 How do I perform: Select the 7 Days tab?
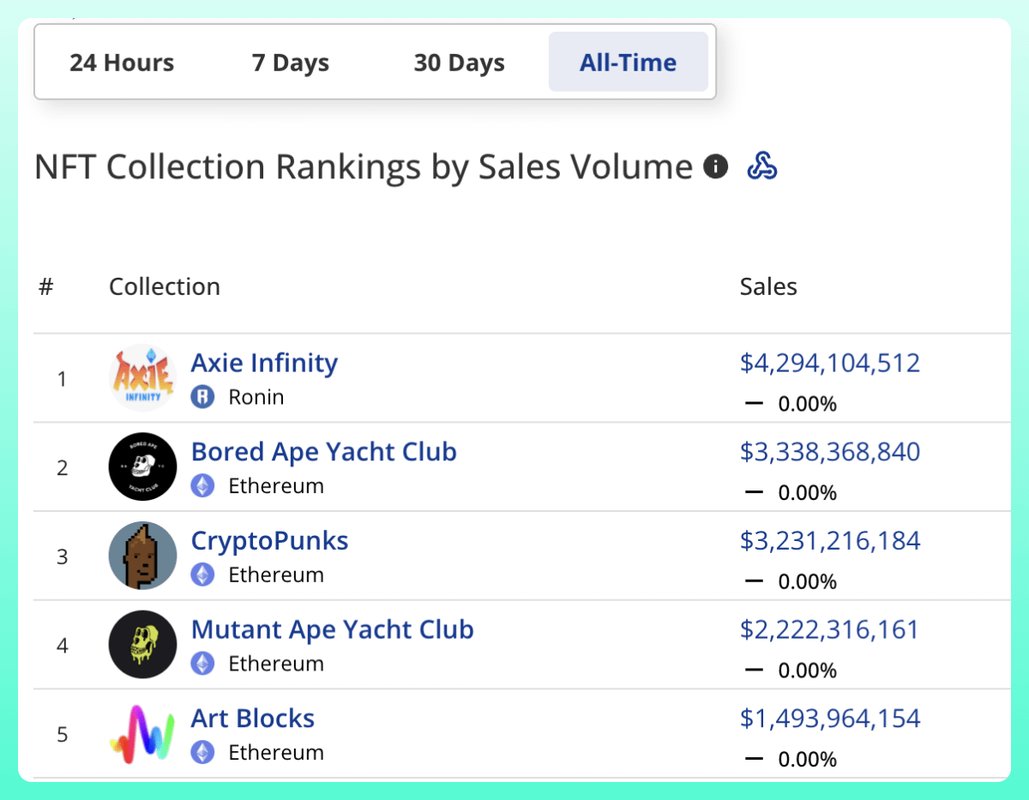coord(290,63)
